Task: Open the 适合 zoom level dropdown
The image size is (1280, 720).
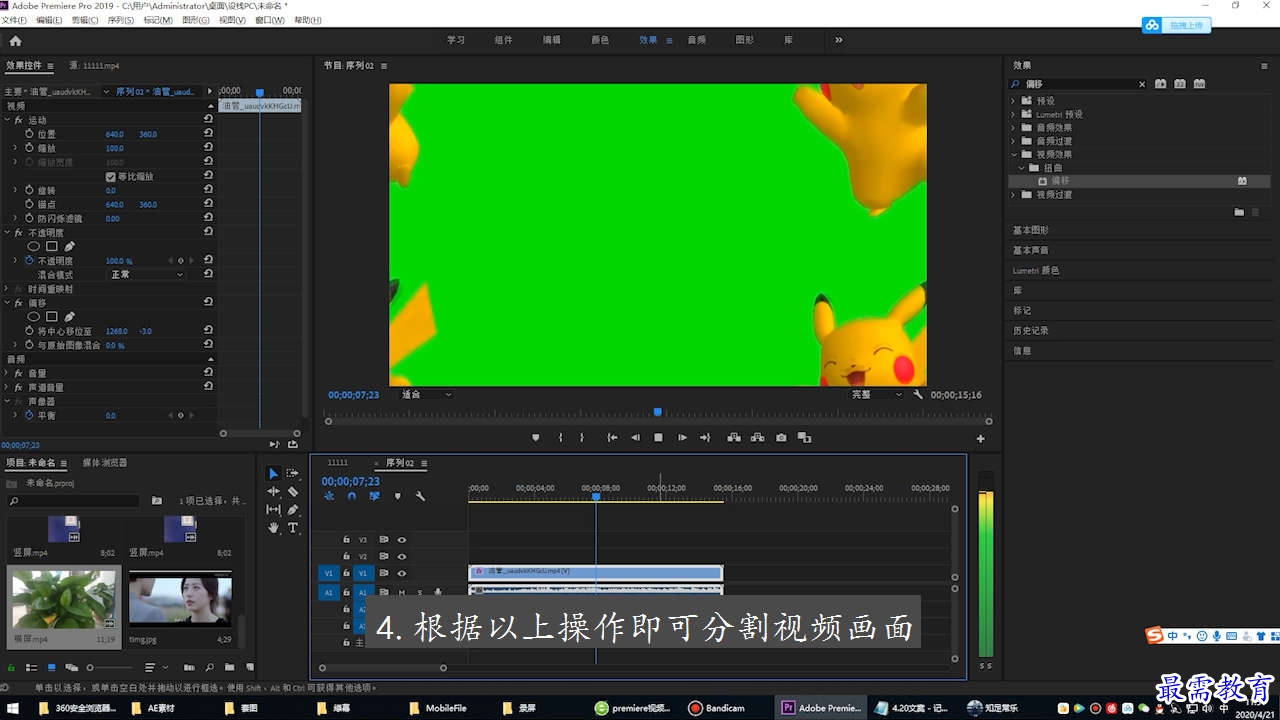Action: click(426, 395)
